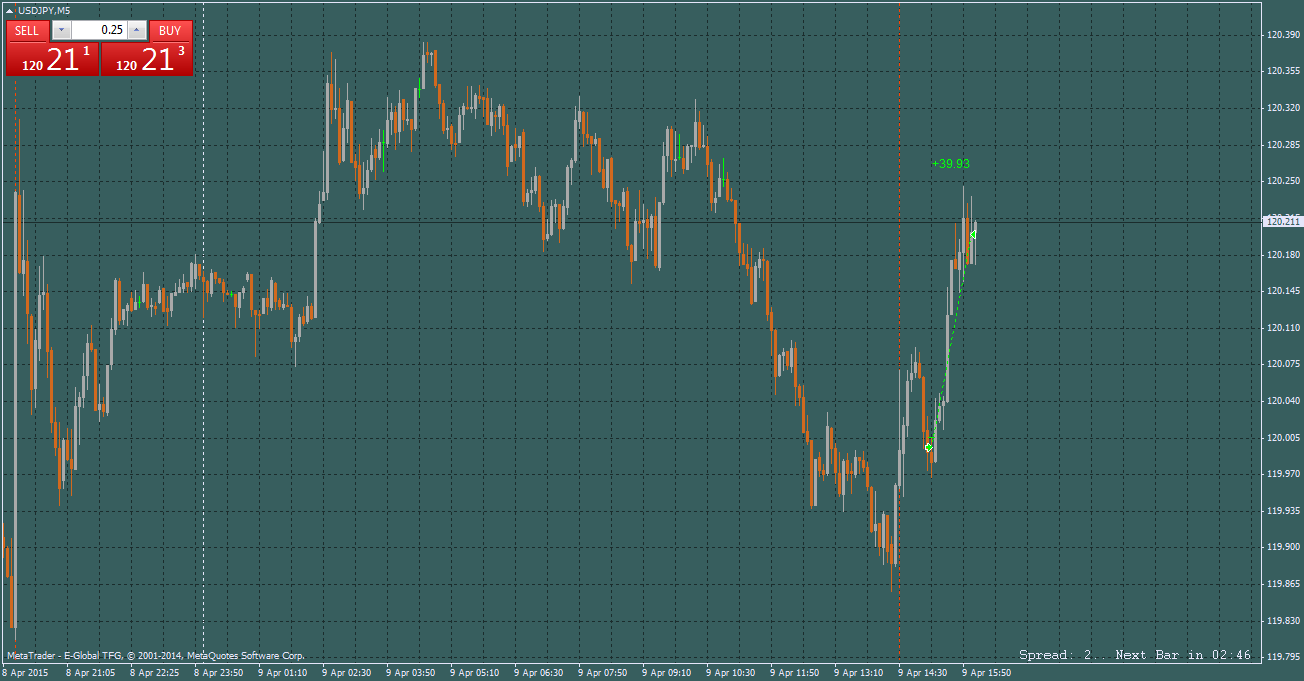Click the 9 Apr 09:10 time label
1304x681 pixels.
pos(666,673)
